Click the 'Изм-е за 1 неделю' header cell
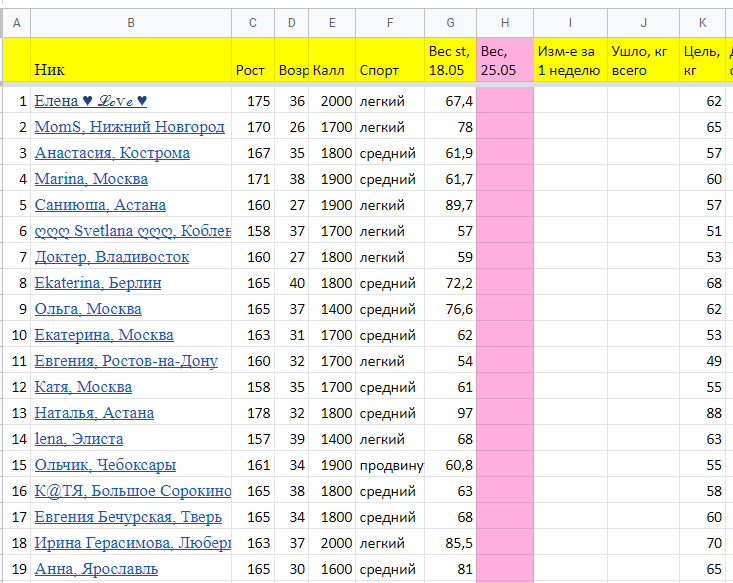 (570, 60)
